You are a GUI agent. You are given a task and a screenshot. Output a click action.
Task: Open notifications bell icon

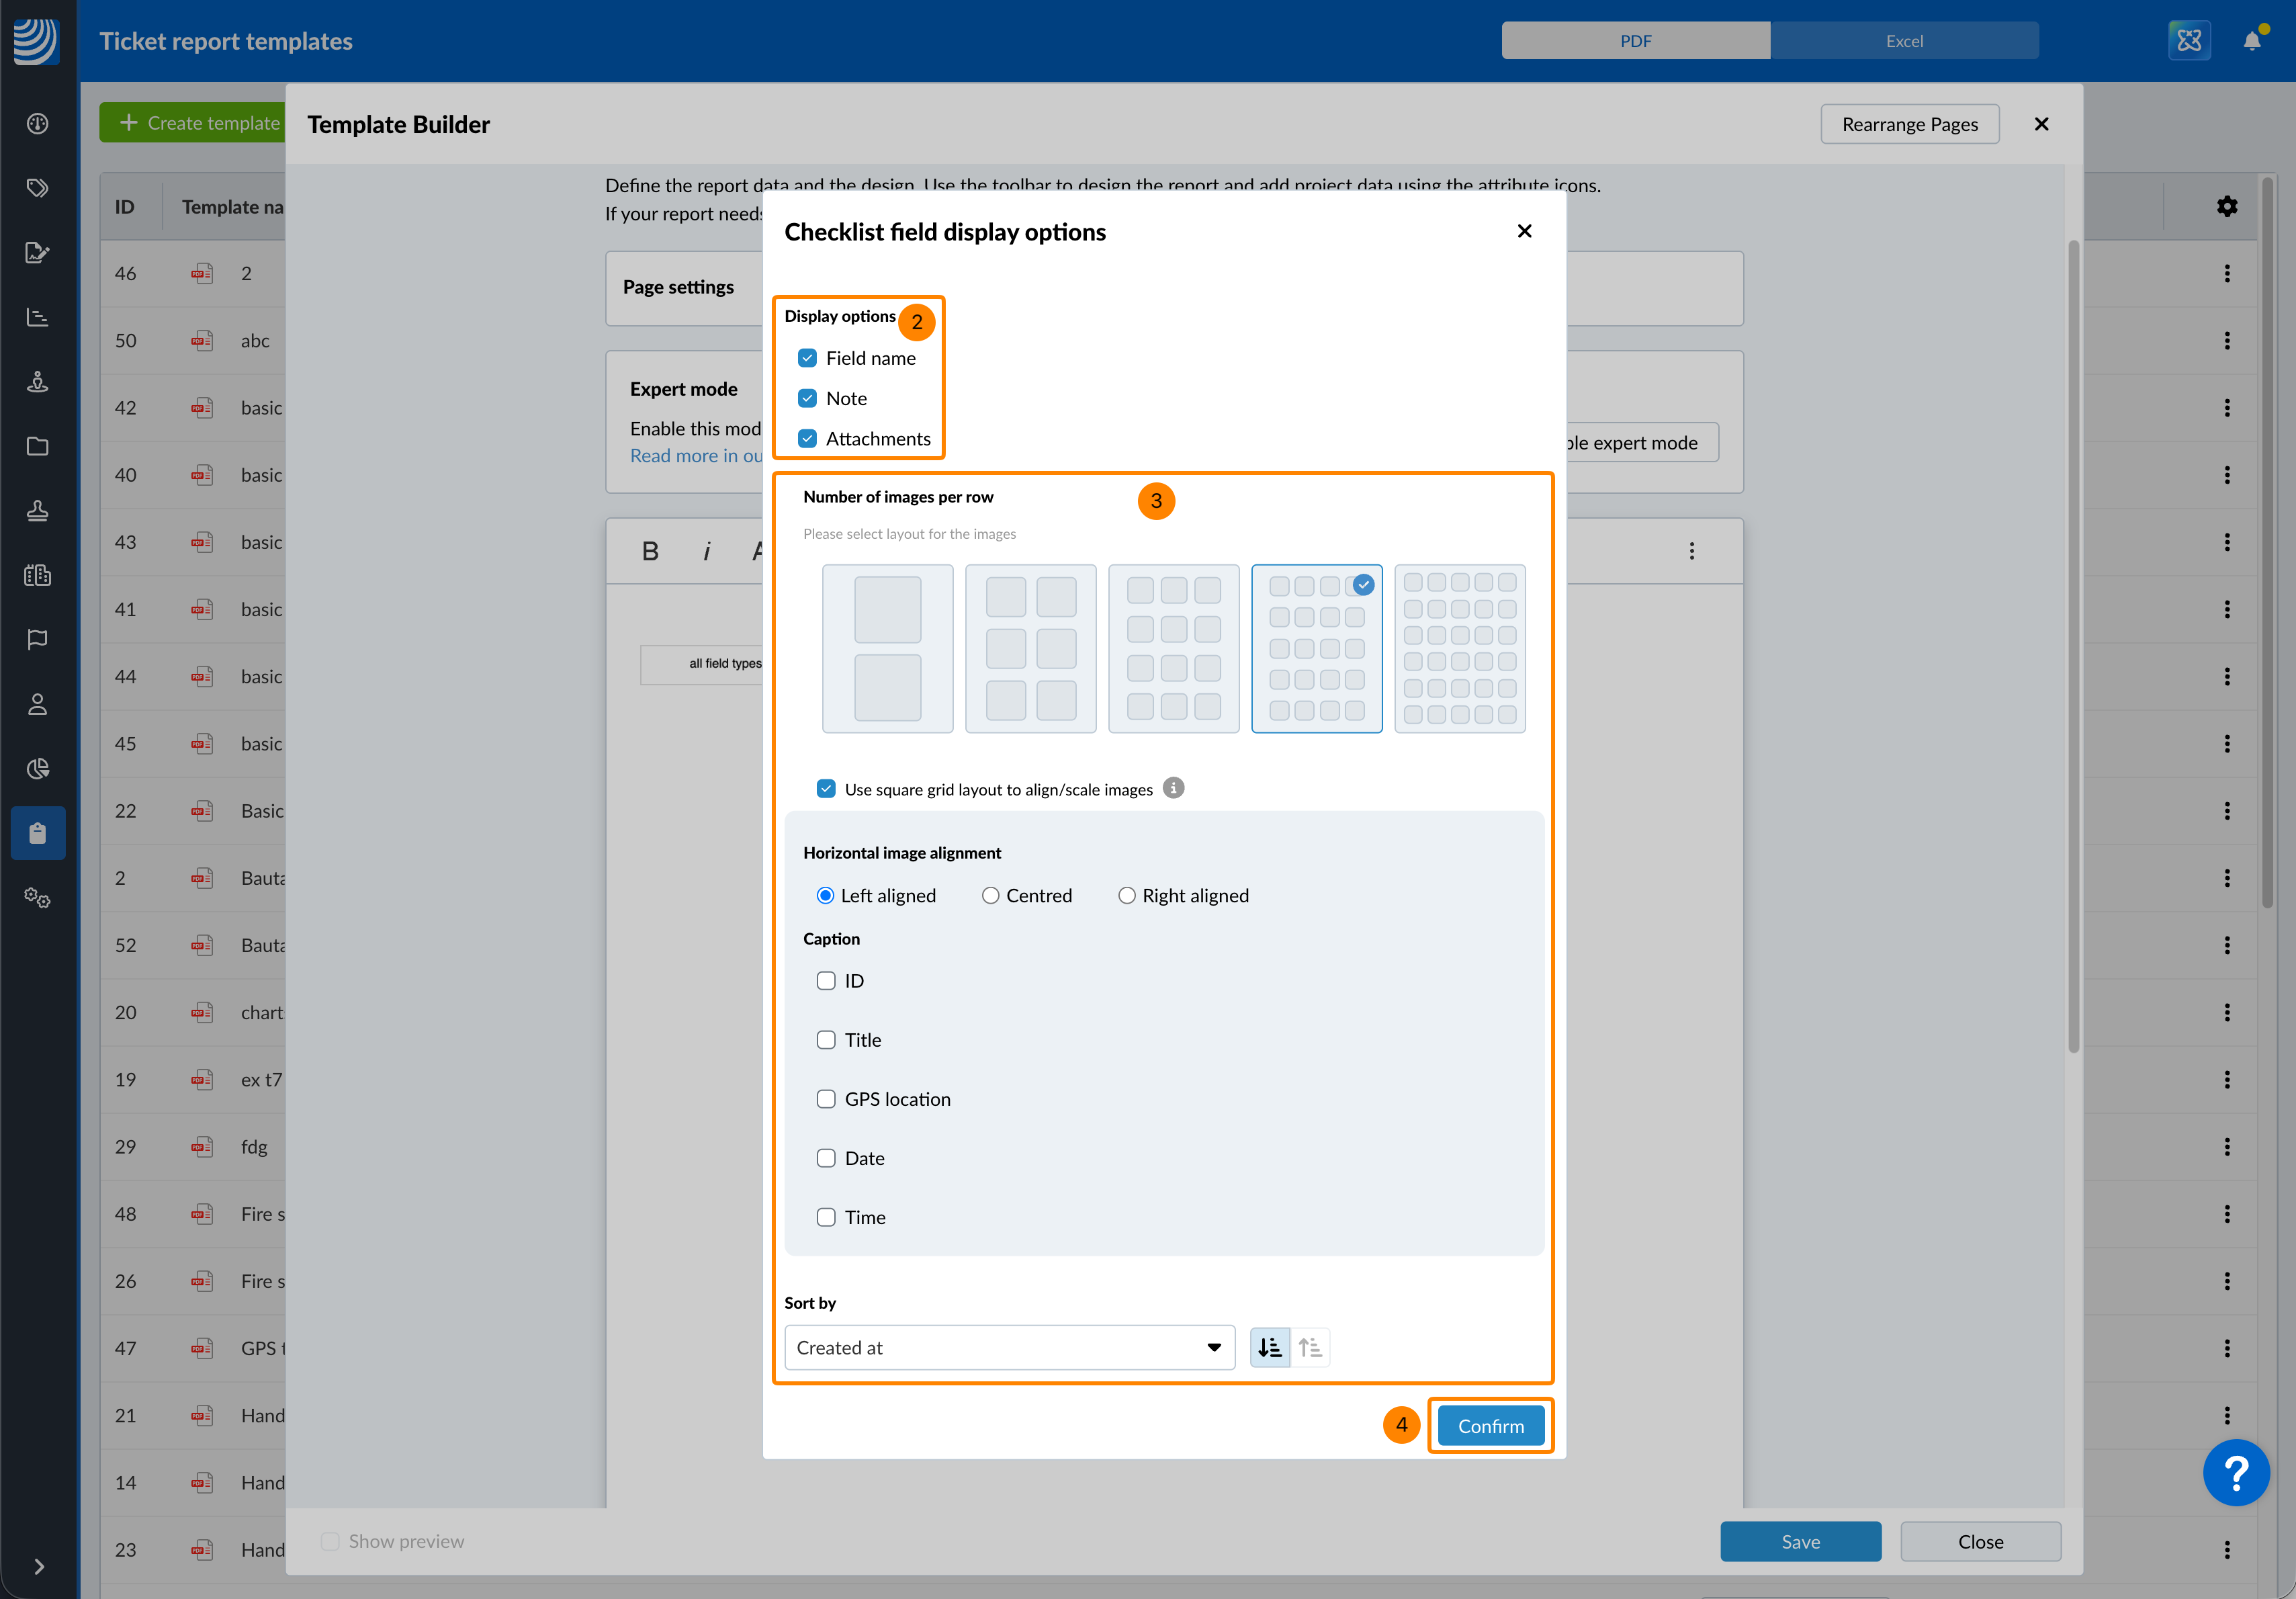click(2251, 41)
